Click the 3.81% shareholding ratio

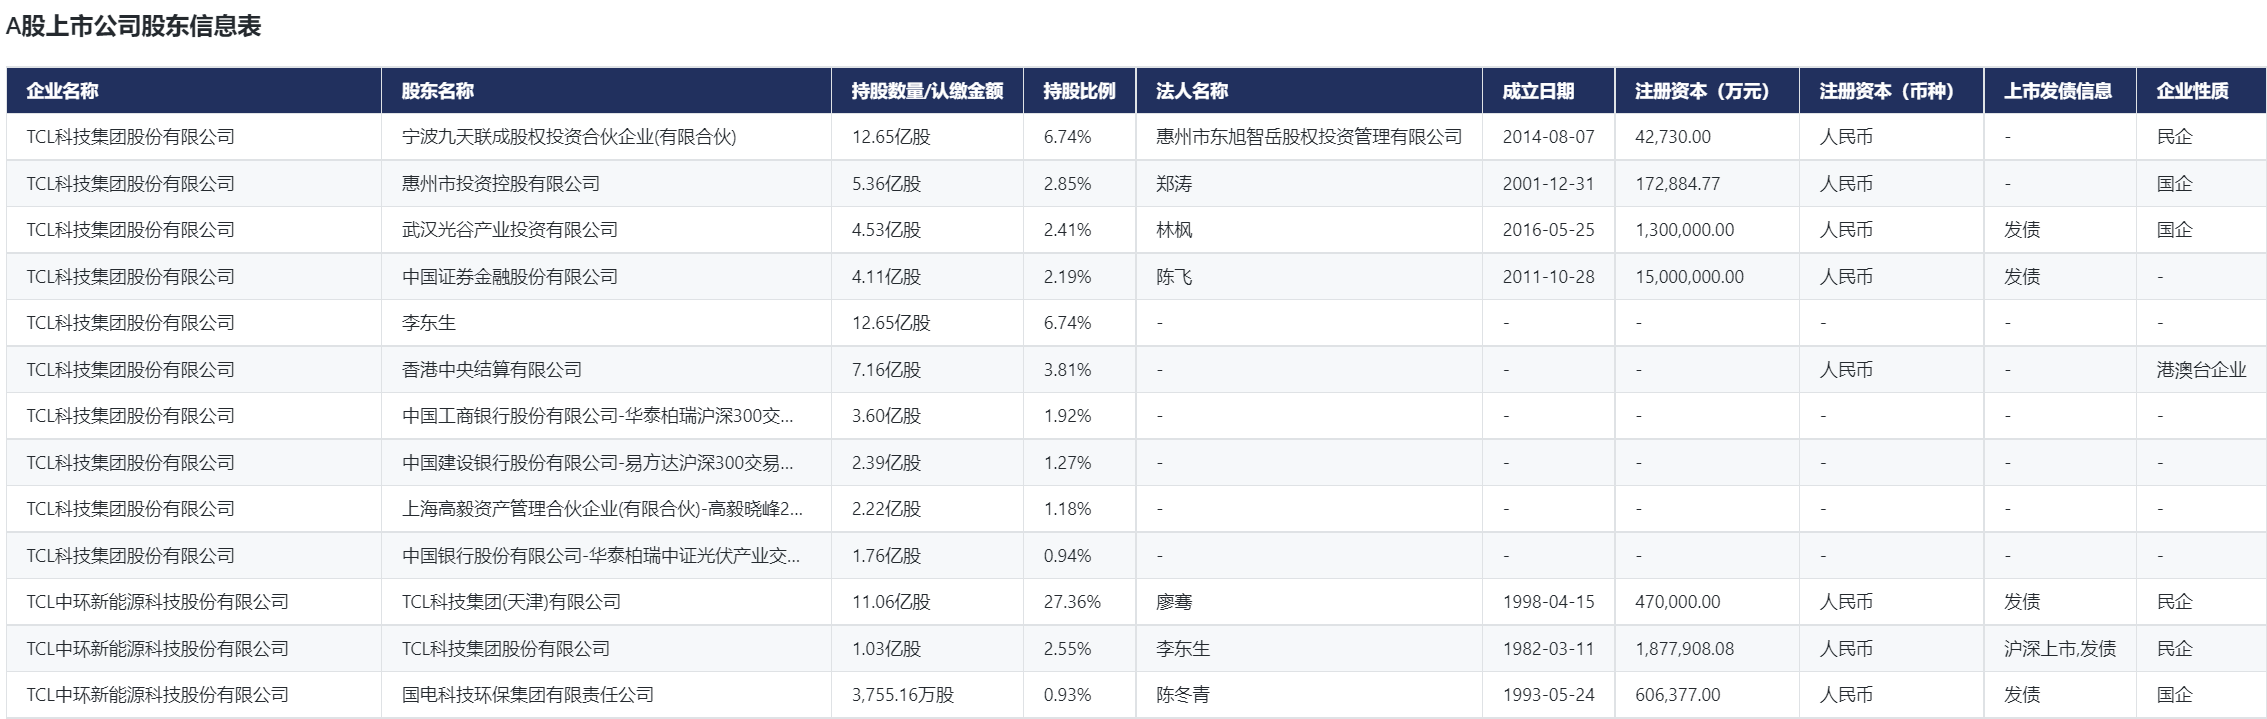point(1067,370)
